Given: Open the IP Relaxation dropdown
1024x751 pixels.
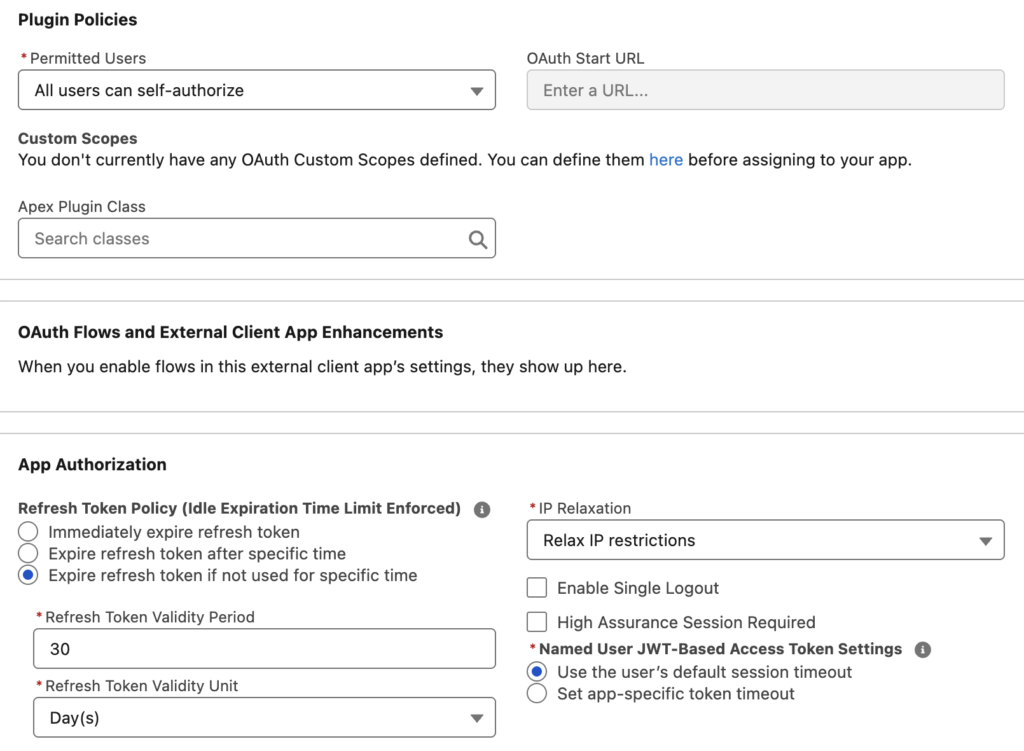Looking at the screenshot, I should tap(765, 540).
